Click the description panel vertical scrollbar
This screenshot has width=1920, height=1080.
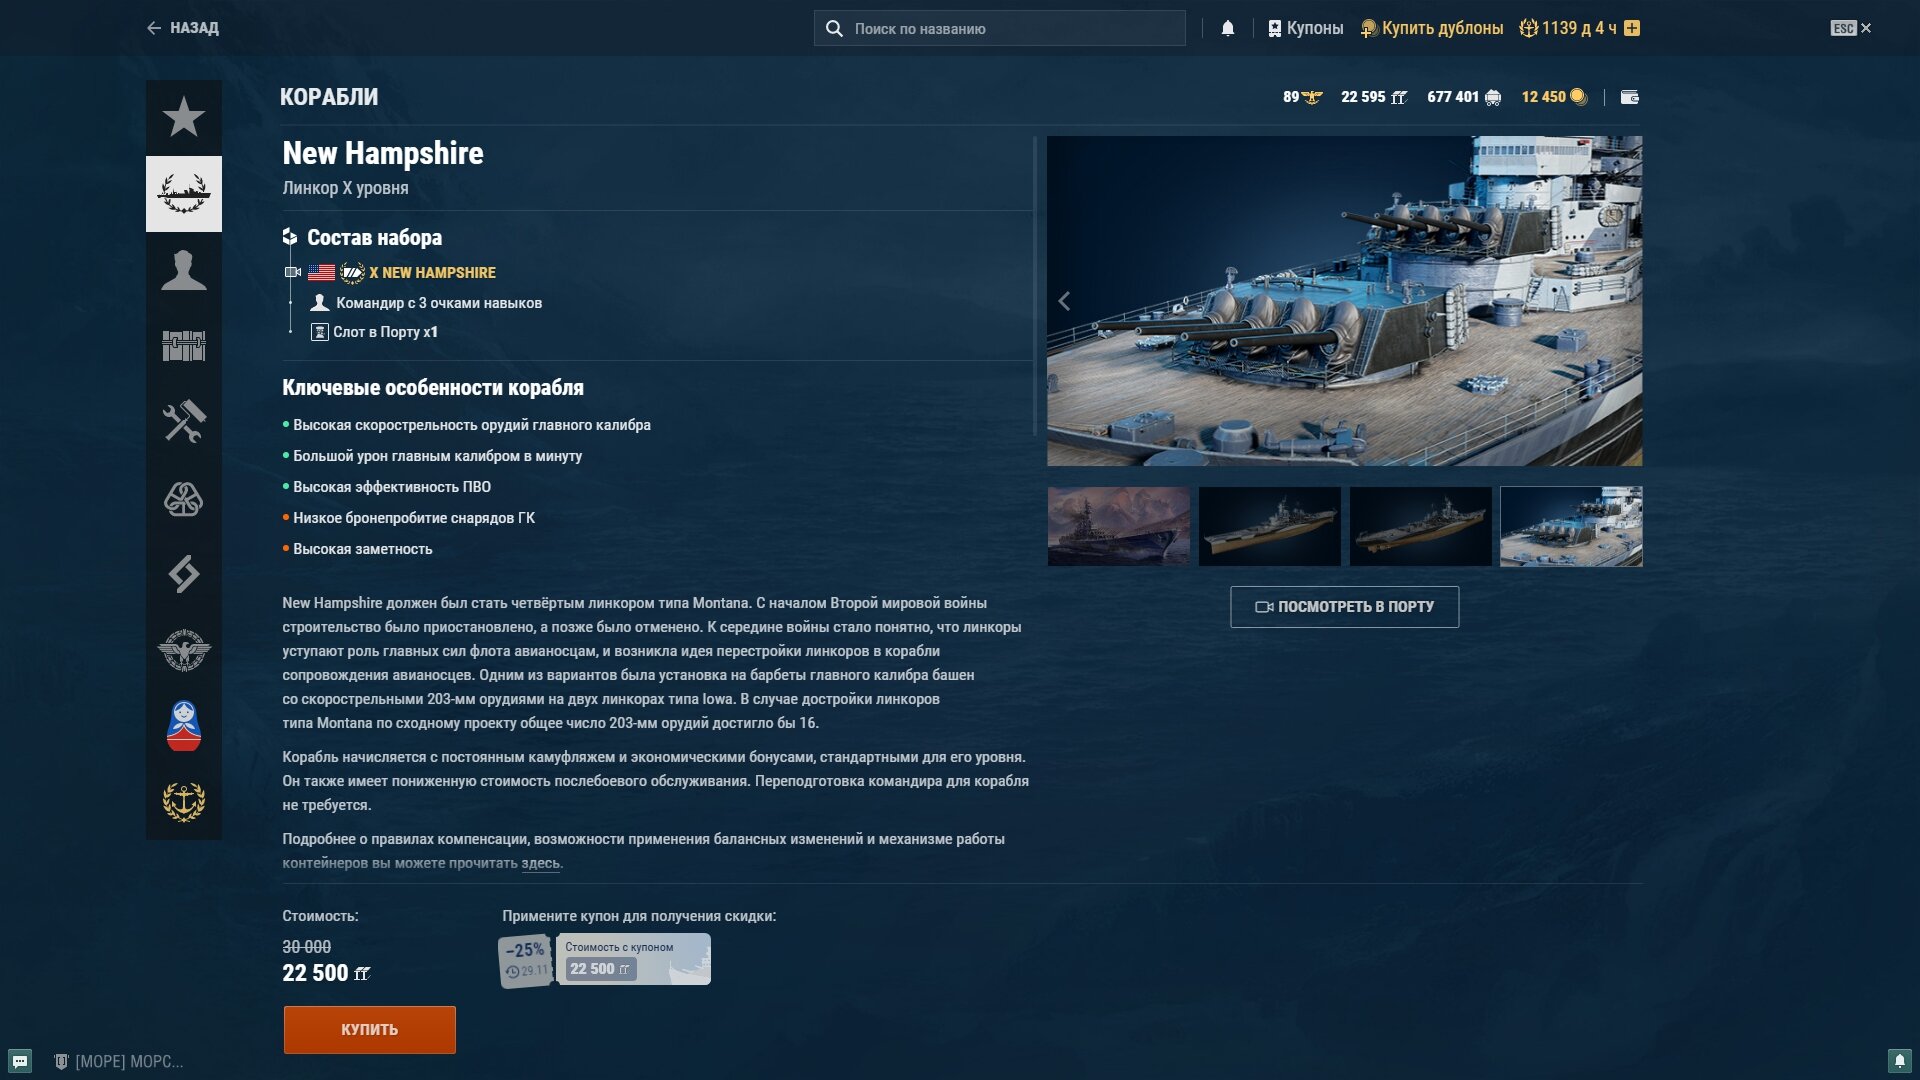click(1035, 287)
